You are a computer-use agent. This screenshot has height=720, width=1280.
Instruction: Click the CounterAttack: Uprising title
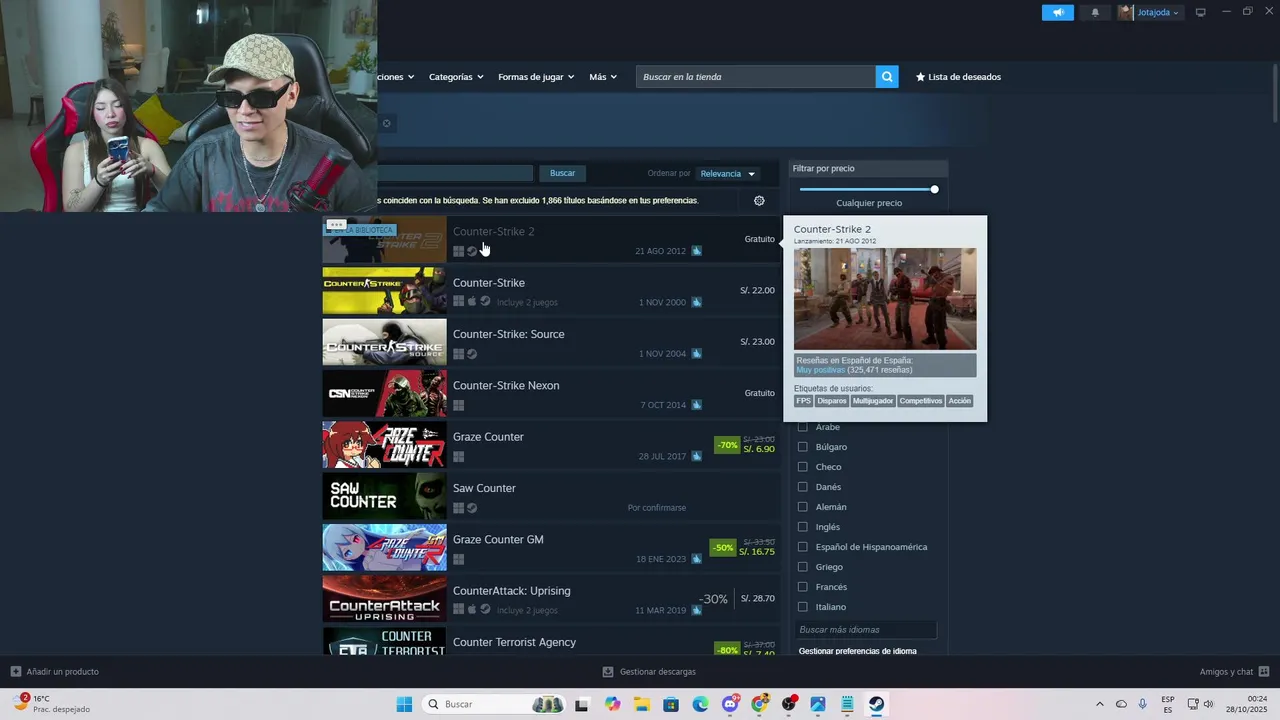point(512,591)
